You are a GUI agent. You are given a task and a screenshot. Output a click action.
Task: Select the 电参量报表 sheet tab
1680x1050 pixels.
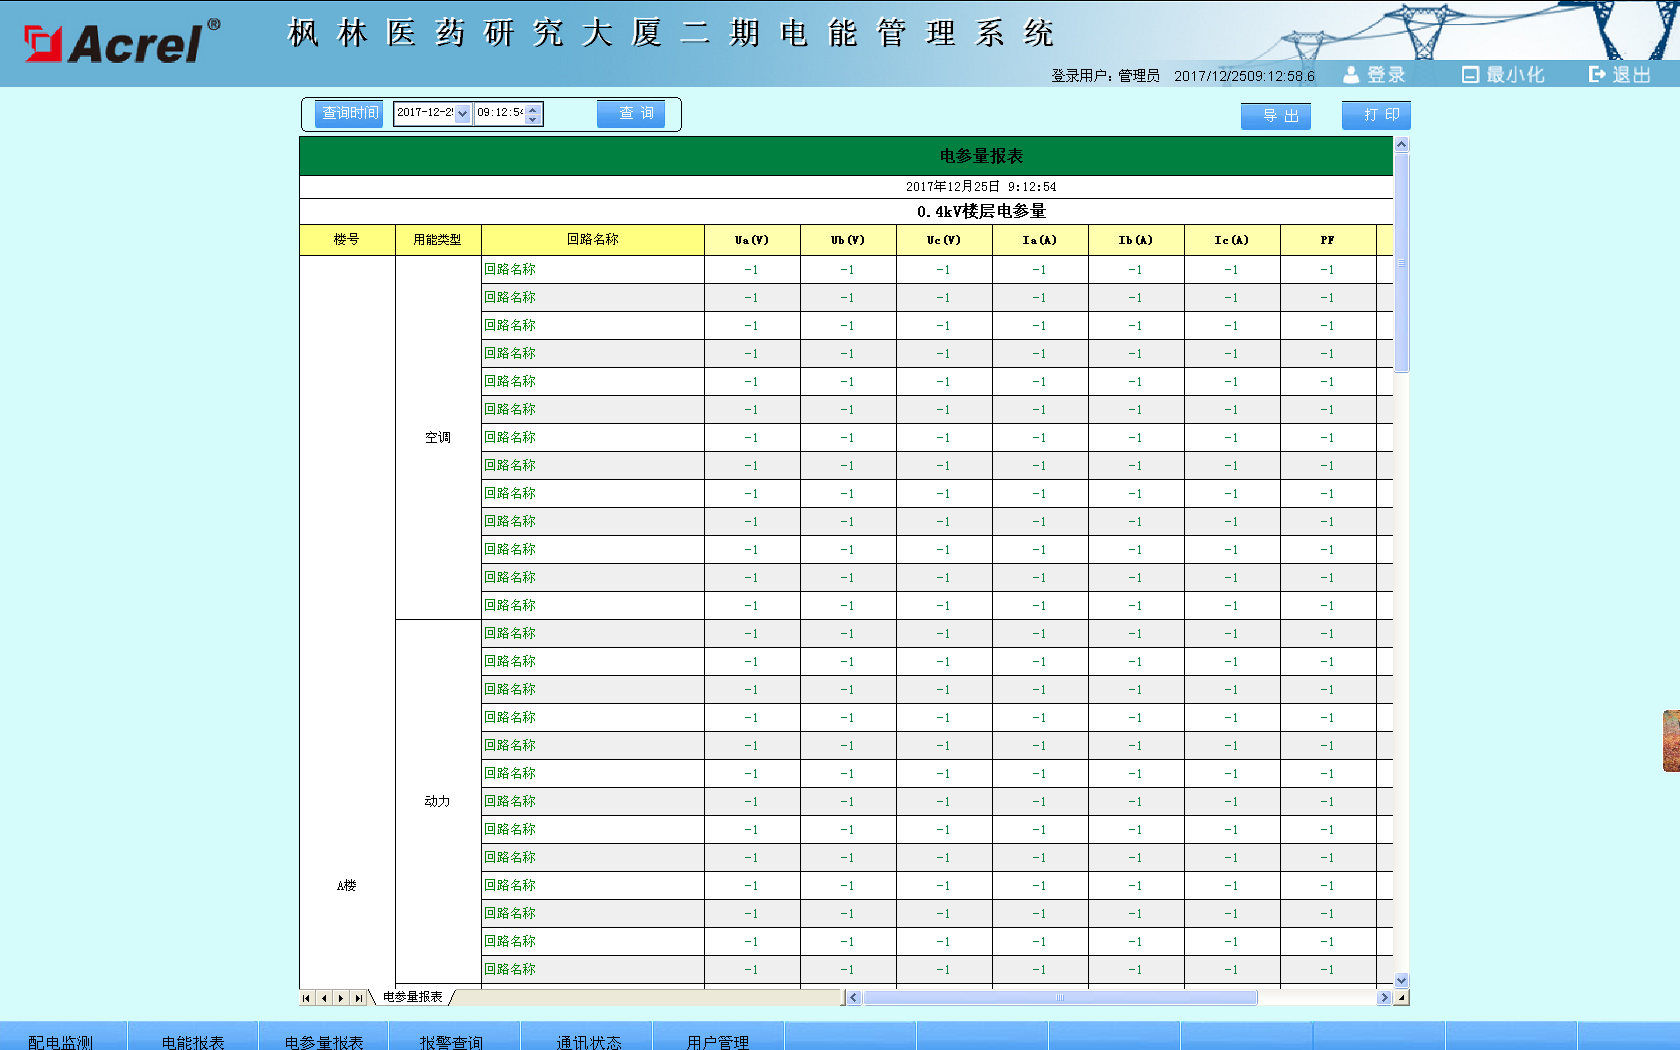click(x=412, y=997)
